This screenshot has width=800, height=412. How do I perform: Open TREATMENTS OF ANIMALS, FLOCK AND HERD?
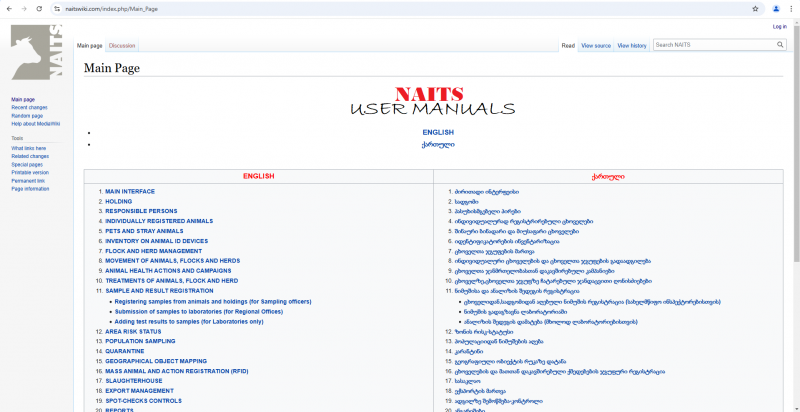[171, 281]
